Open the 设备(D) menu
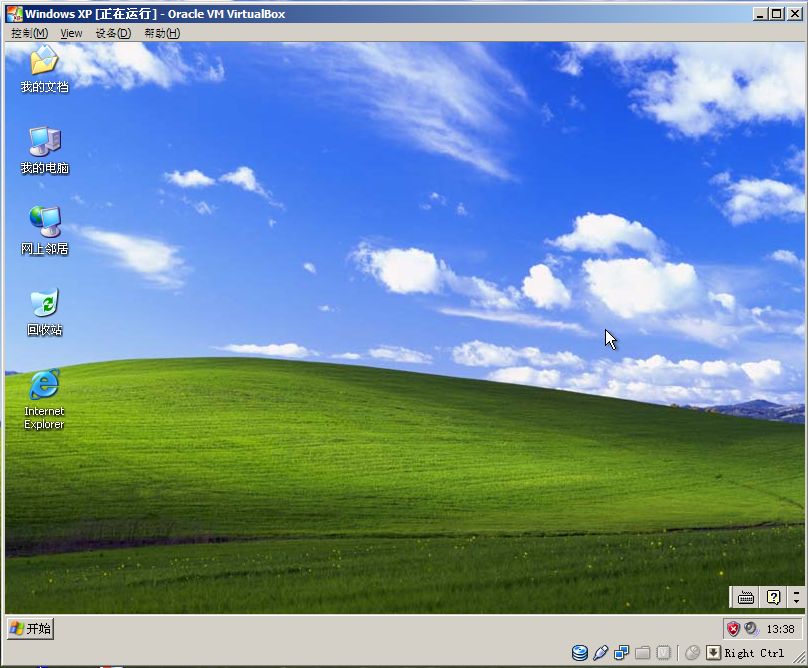Viewport: 808px width, 668px height. coord(113,33)
